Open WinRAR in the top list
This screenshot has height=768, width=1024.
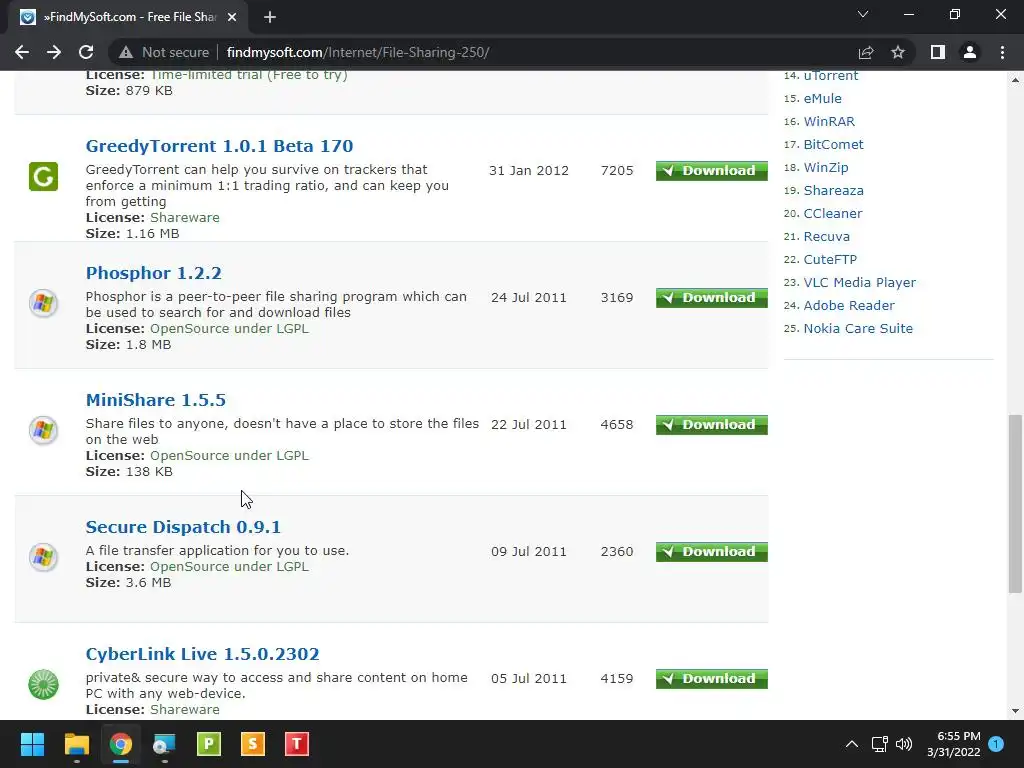tap(829, 121)
